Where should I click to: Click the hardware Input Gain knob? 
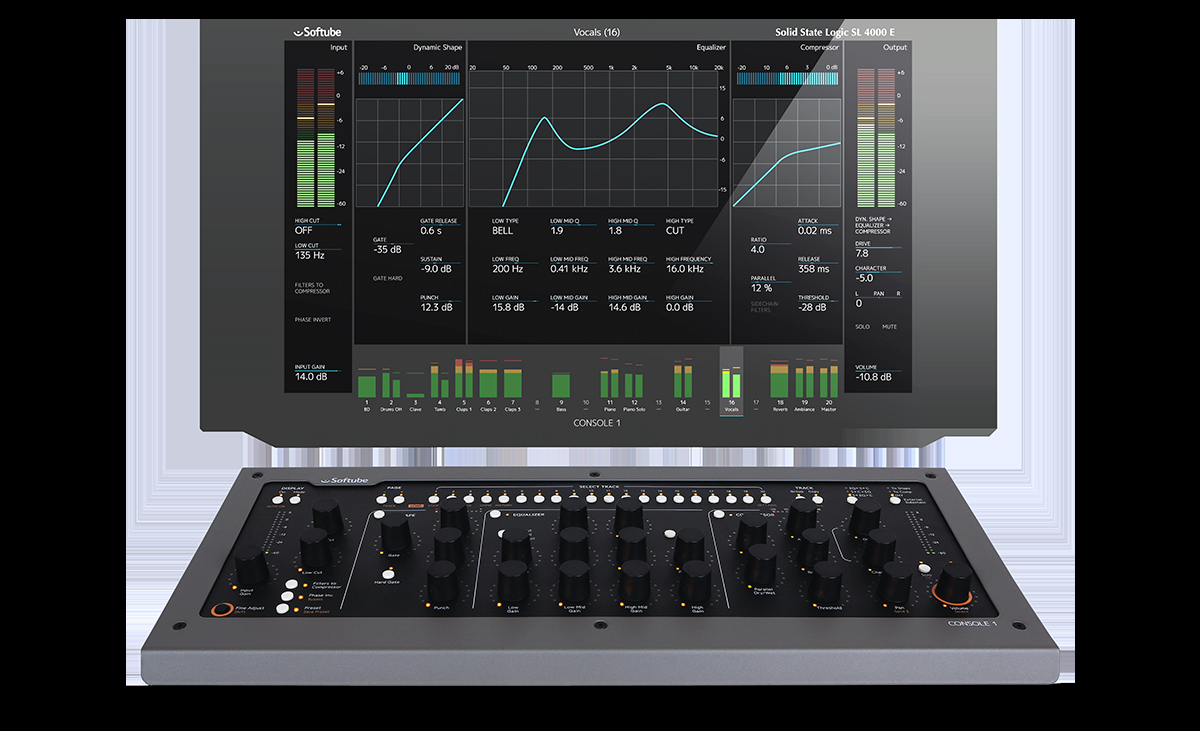(251, 567)
